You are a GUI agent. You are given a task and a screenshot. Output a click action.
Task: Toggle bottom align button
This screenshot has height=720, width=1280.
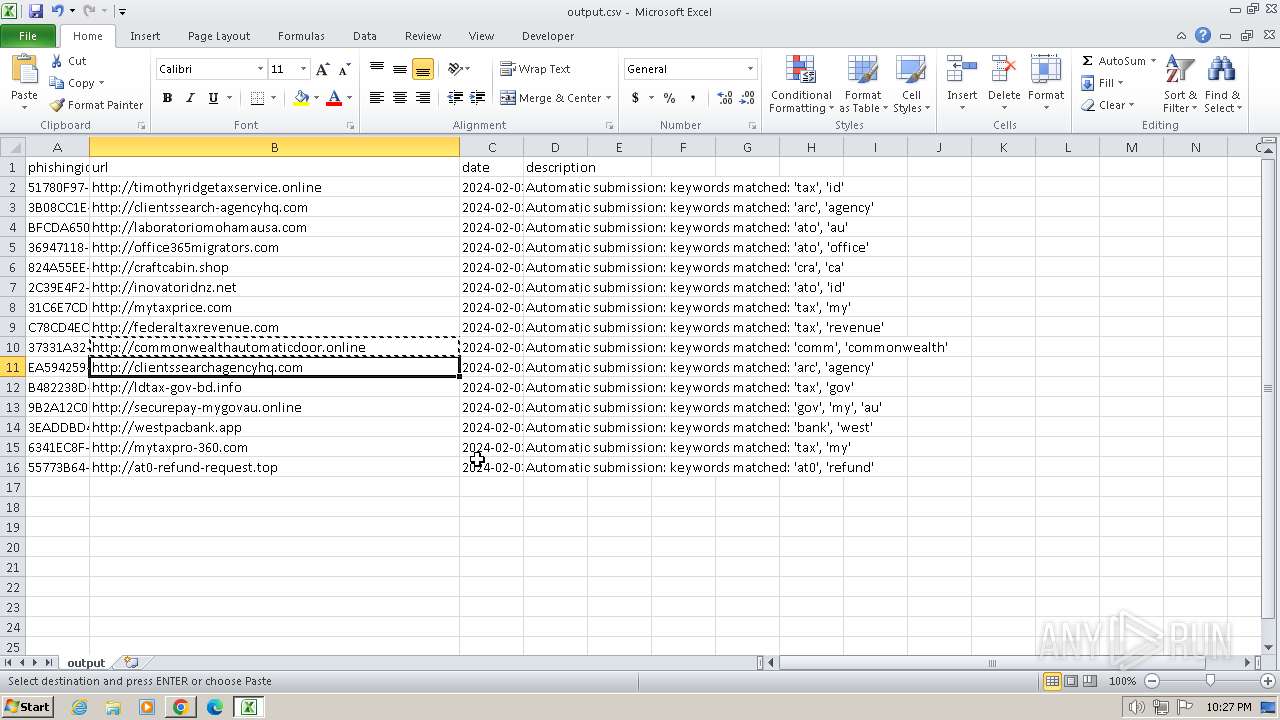pyautogui.click(x=423, y=69)
